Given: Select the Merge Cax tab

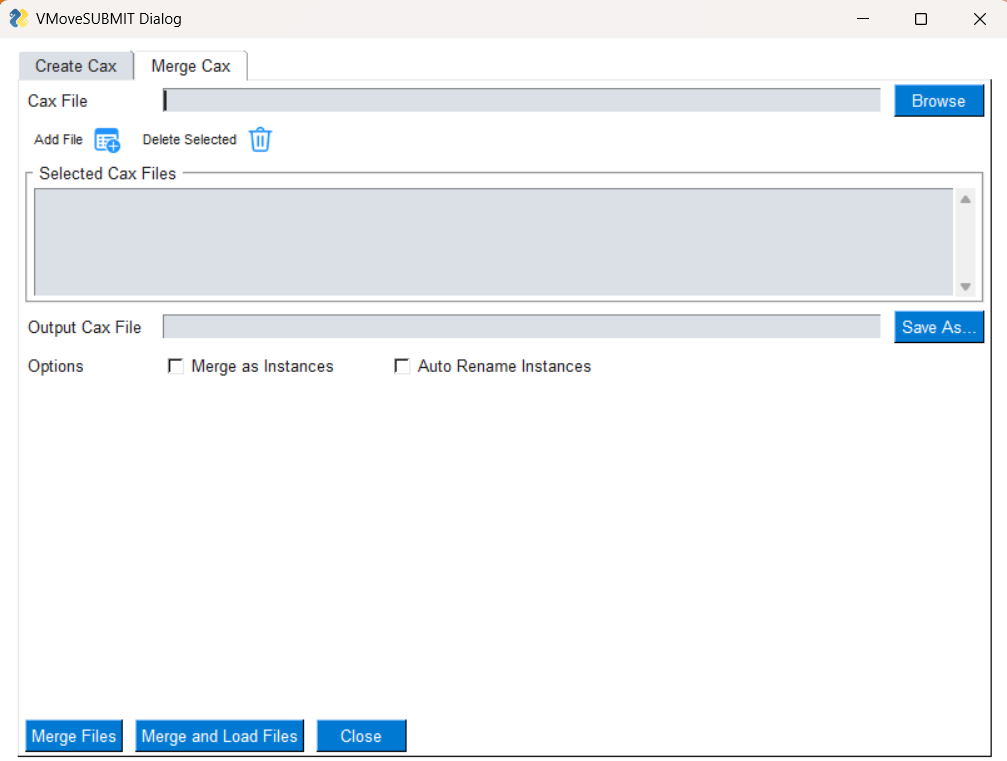Looking at the screenshot, I should pyautogui.click(x=191, y=66).
